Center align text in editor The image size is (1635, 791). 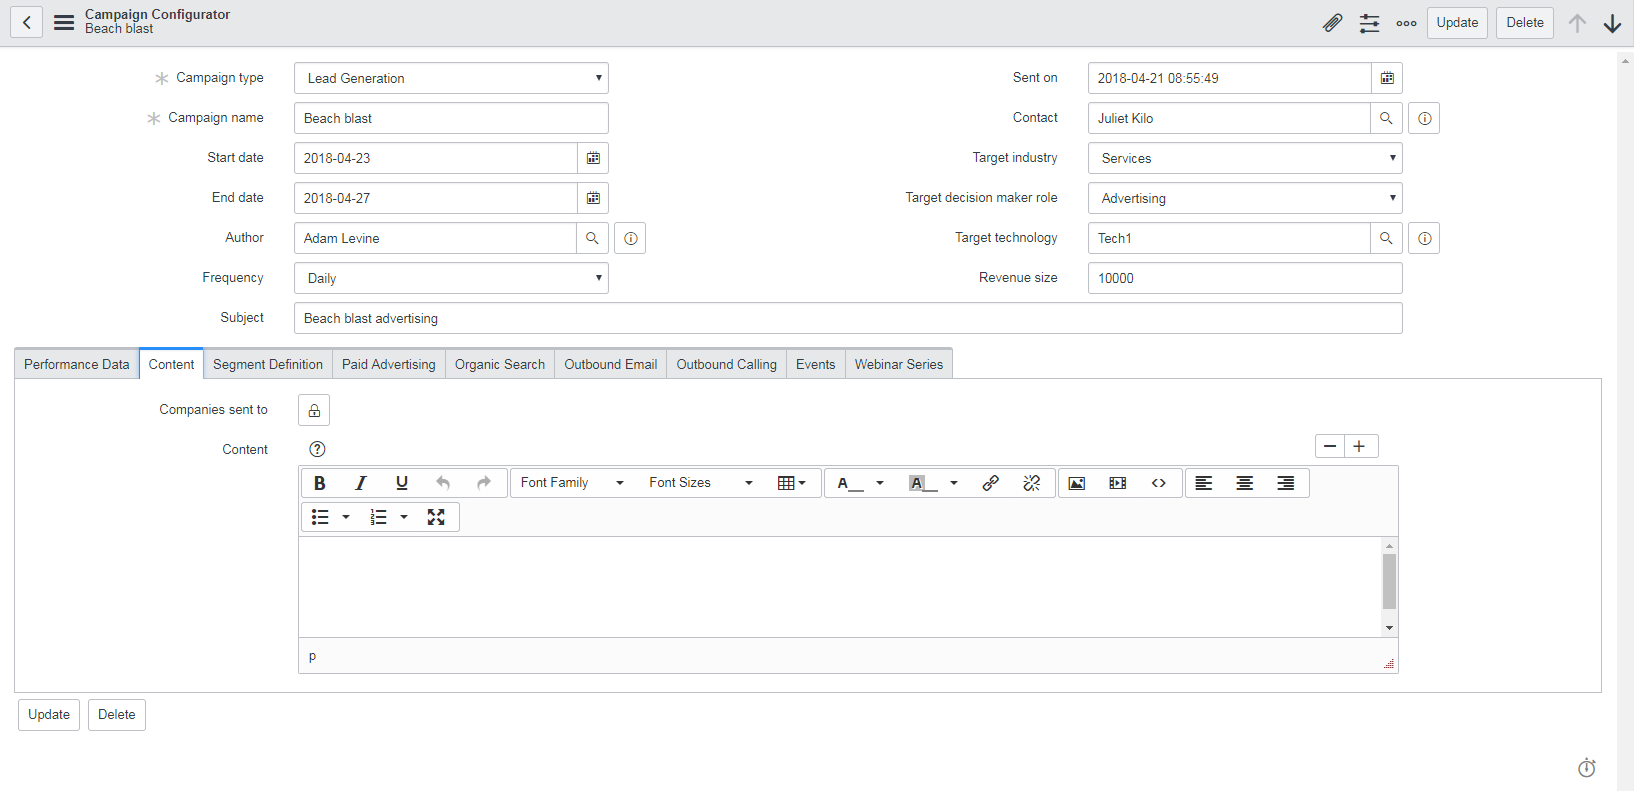(x=1245, y=483)
